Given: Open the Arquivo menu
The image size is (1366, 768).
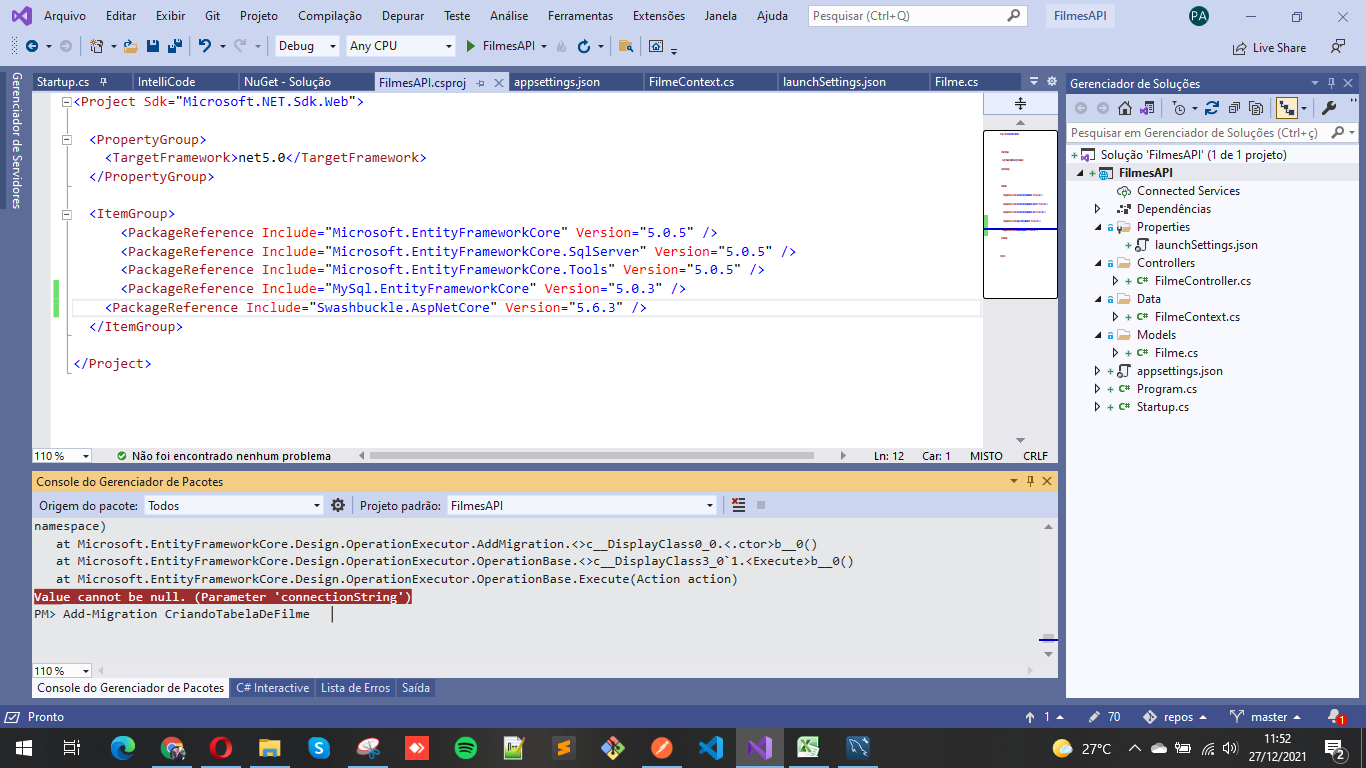Looking at the screenshot, I should (x=65, y=16).
